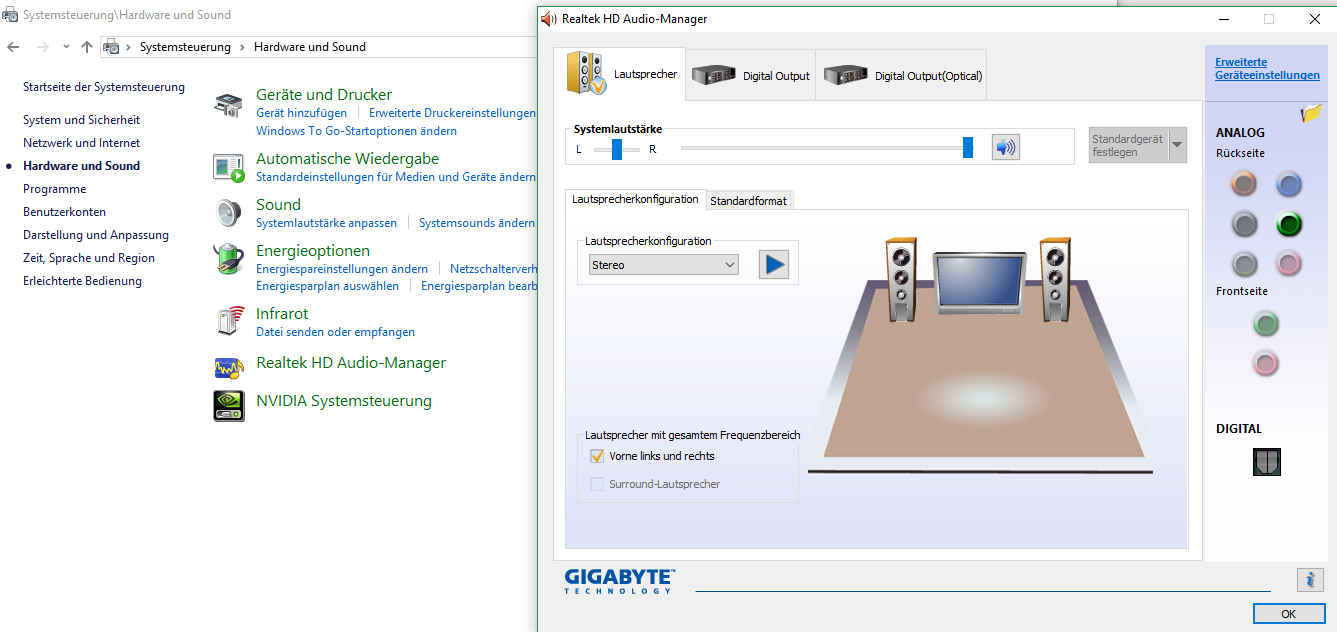Viewport: 1337px width, 632px height.
Task: Open yellow folder connector settings icon
Action: (1311, 114)
